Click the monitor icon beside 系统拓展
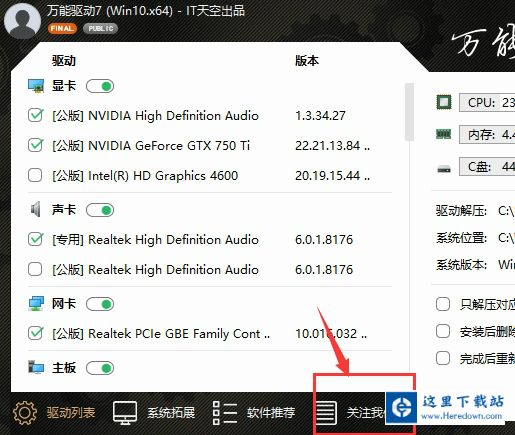Viewport: 515px width, 435px height. [x=125, y=413]
